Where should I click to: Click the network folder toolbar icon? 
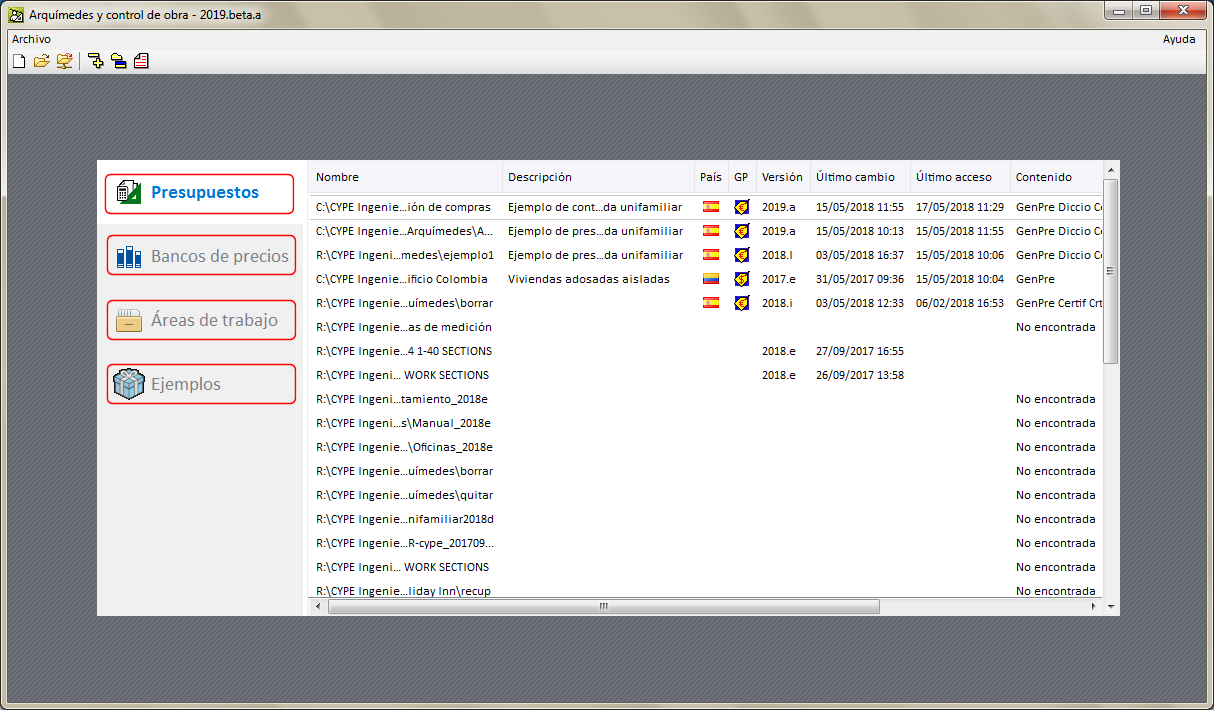64,62
